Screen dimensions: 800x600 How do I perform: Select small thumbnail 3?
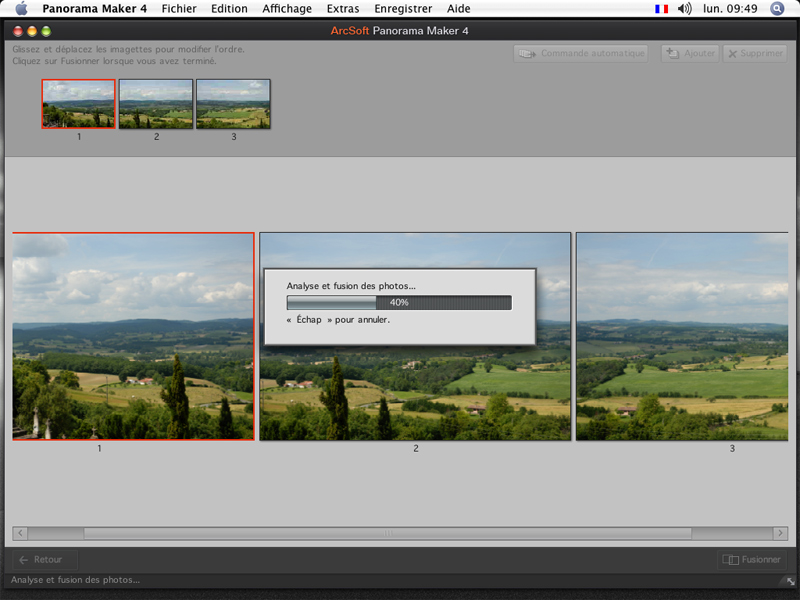coord(233,104)
